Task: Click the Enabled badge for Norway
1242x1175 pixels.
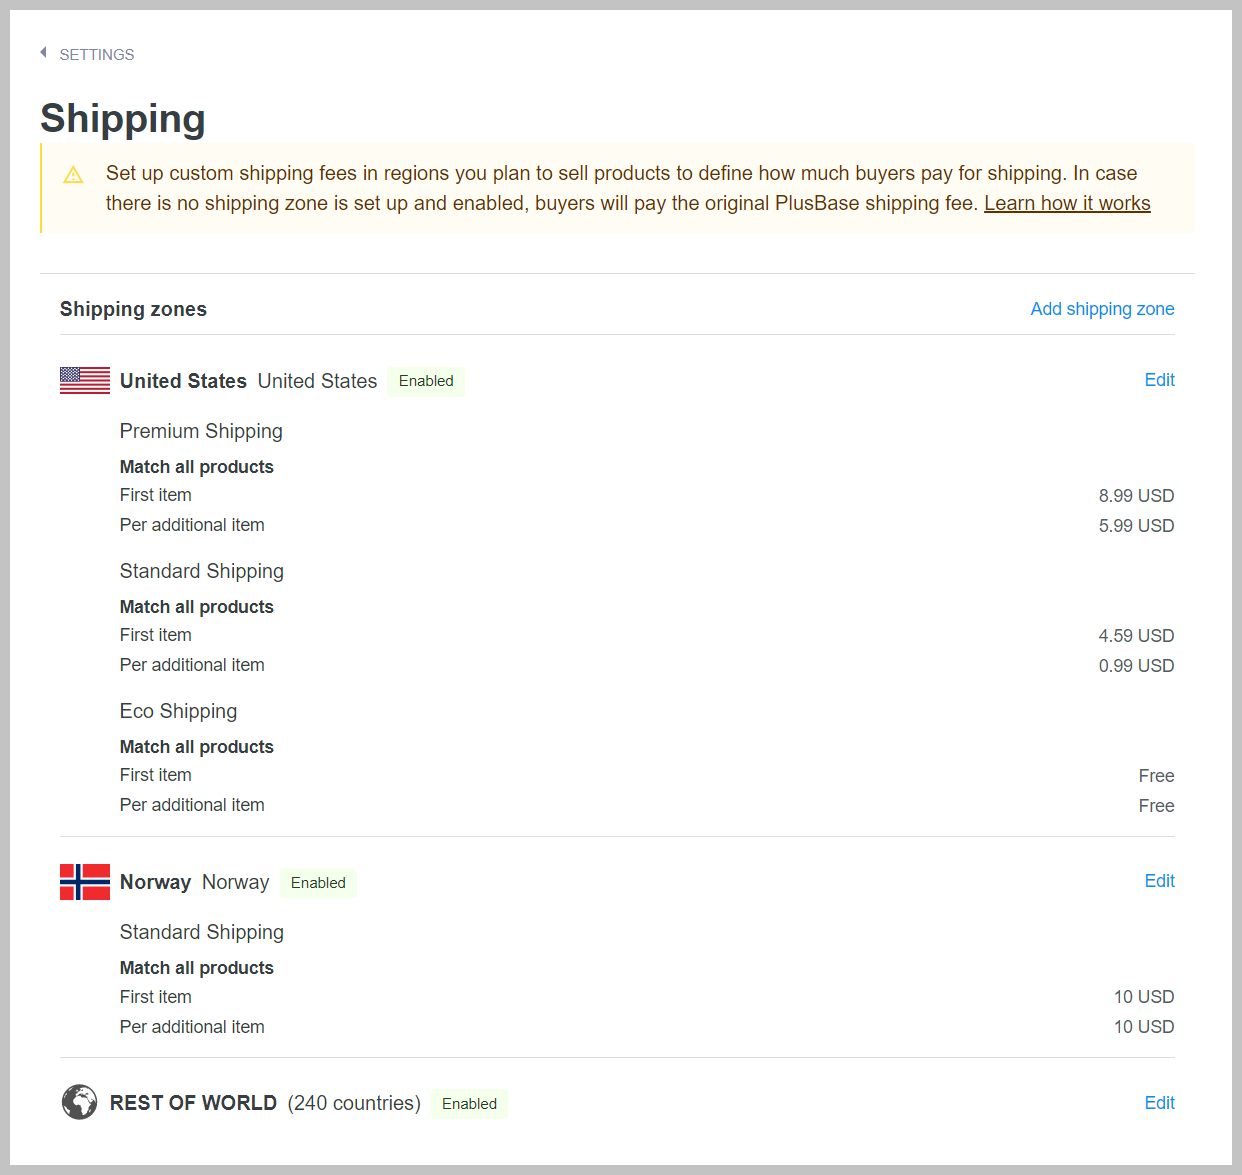Action: pyautogui.click(x=318, y=883)
